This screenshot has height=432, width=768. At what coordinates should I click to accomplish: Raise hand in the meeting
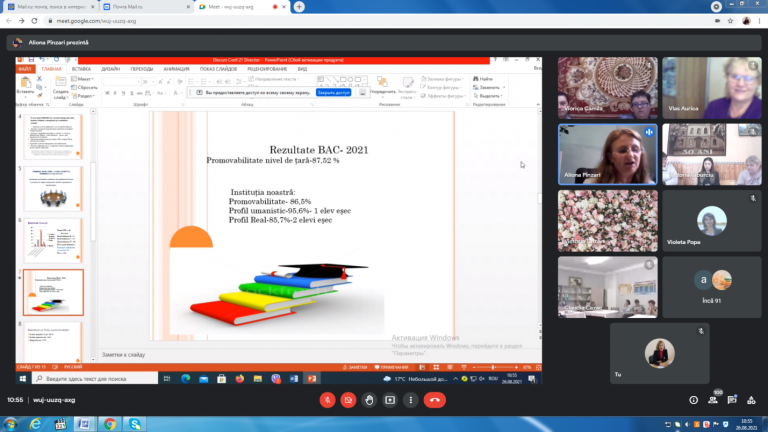pos(369,400)
